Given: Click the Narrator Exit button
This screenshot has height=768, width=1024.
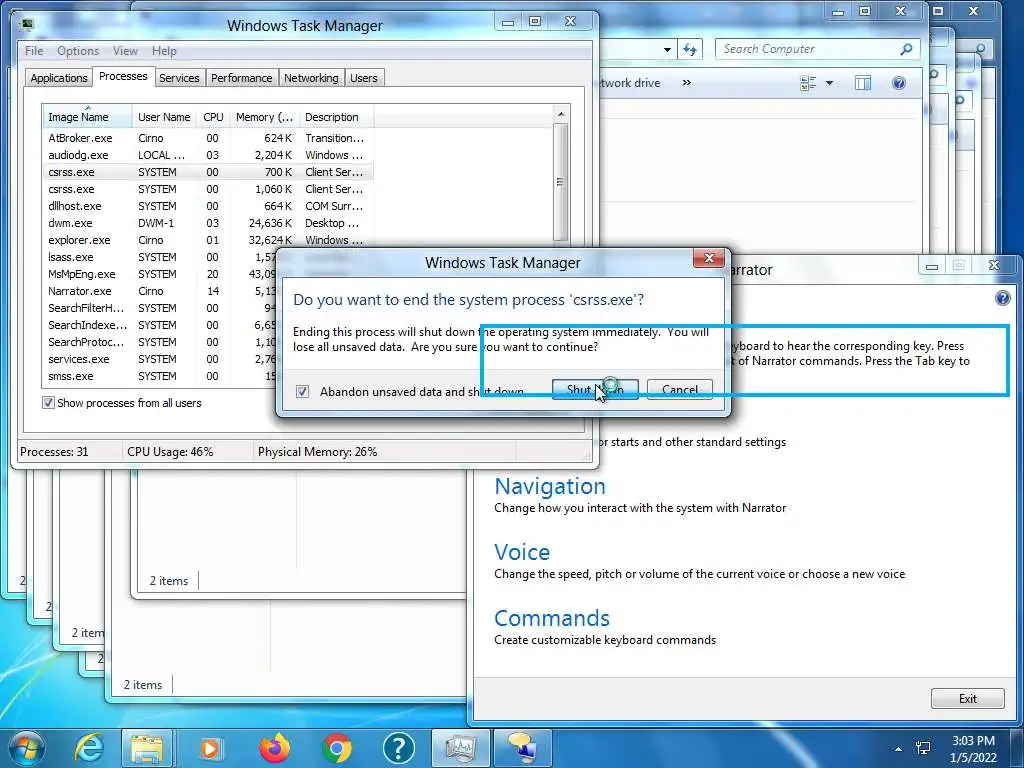Looking at the screenshot, I should point(967,698).
